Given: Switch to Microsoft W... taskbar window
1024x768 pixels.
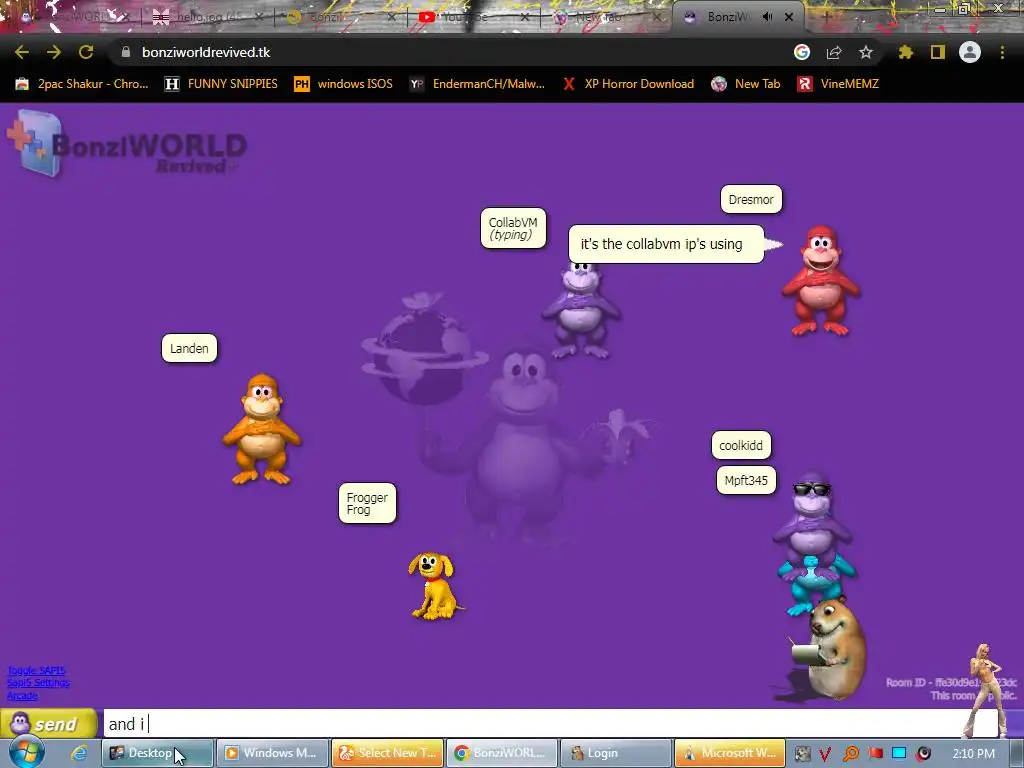Looking at the screenshot, I should (730, 753).
